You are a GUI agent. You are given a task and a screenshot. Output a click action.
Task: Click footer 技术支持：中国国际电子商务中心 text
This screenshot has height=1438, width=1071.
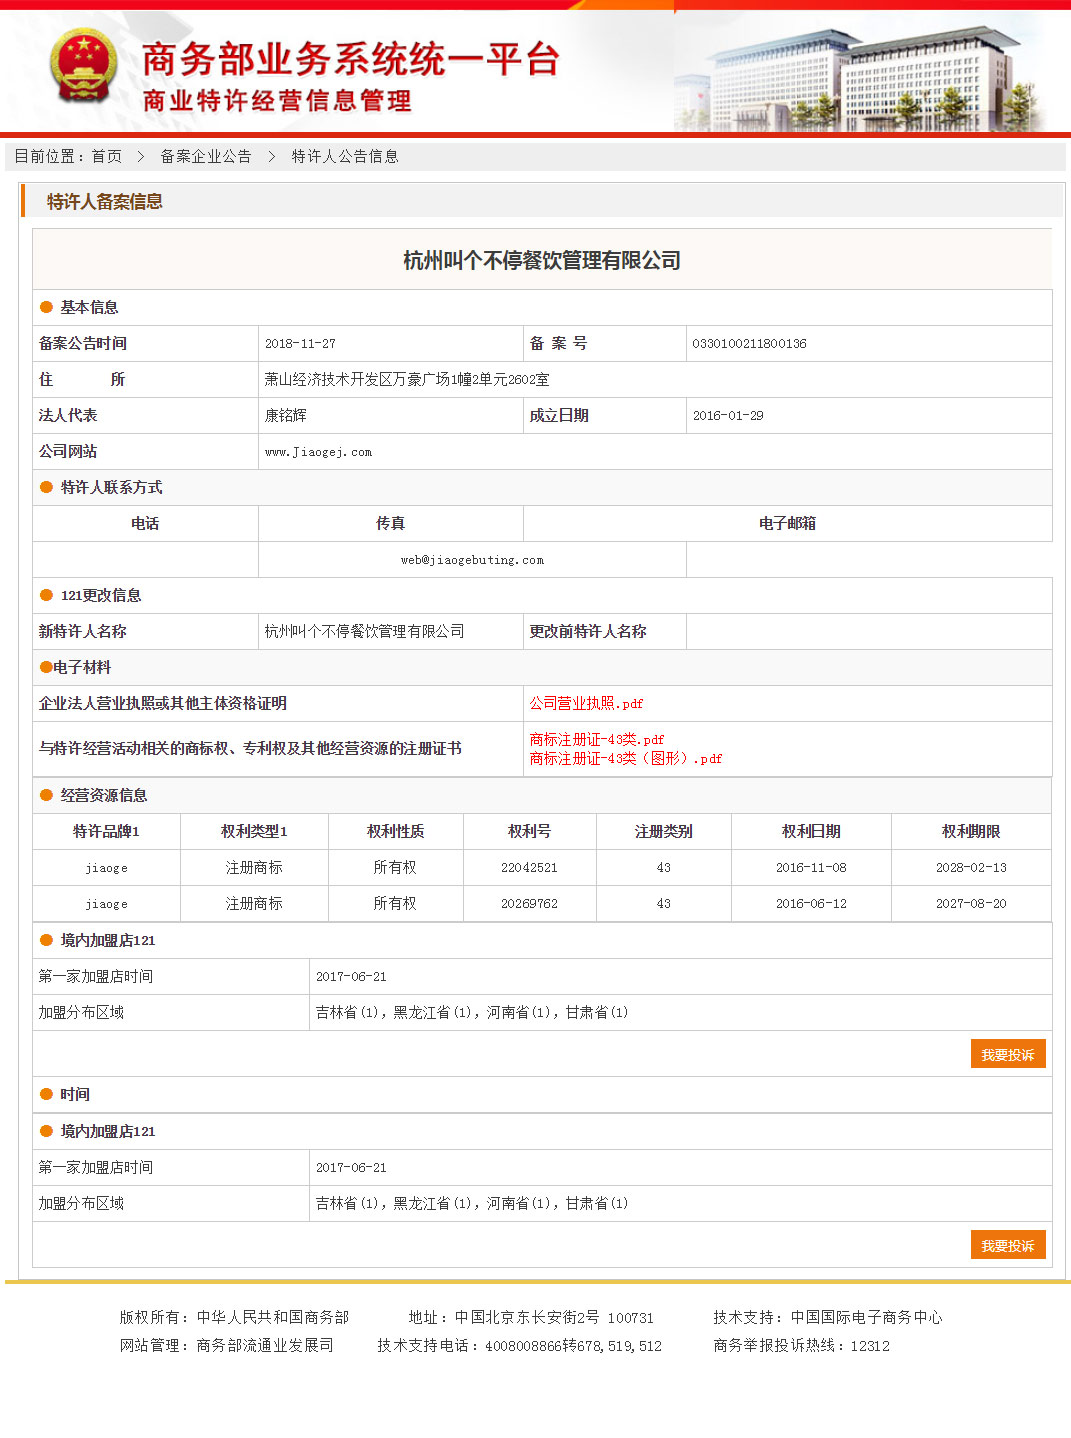(827, 1317)
